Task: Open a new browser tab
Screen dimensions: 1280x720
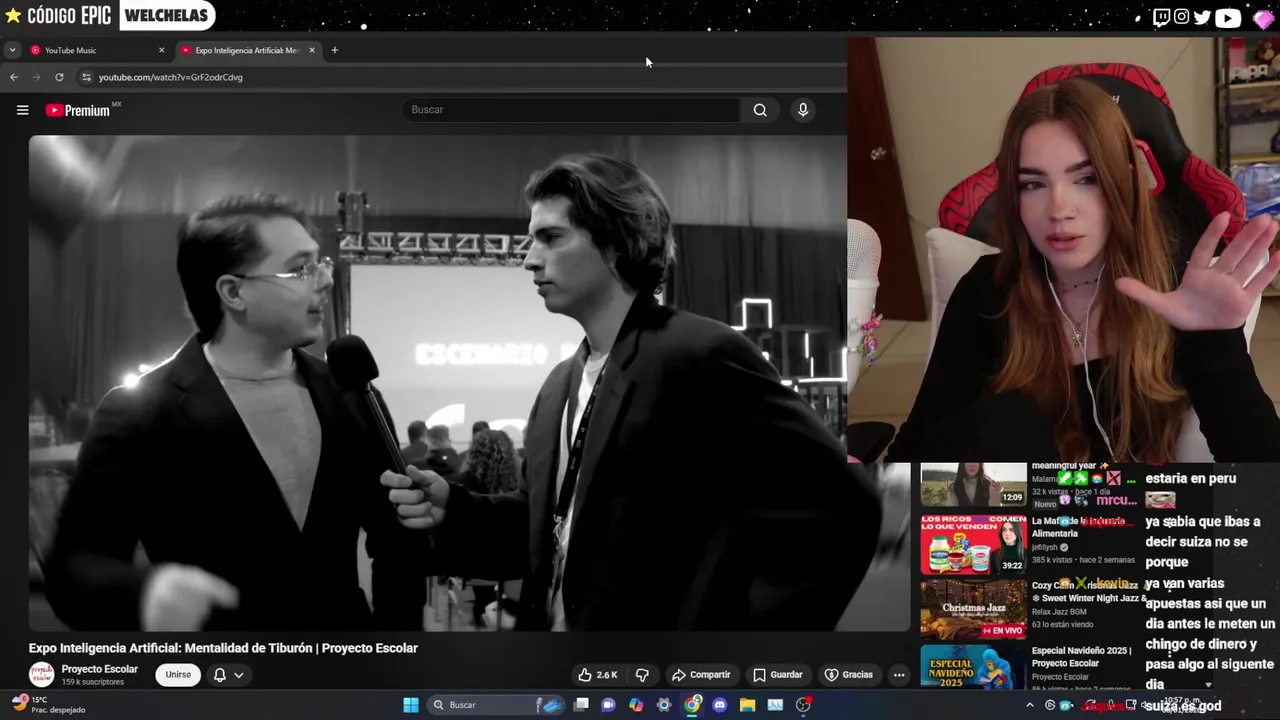Action: [334, 50]
